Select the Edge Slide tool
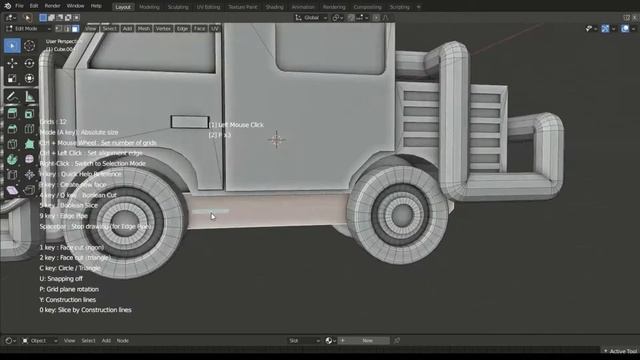This screenshot has height=360, width=640. point(12,175)
